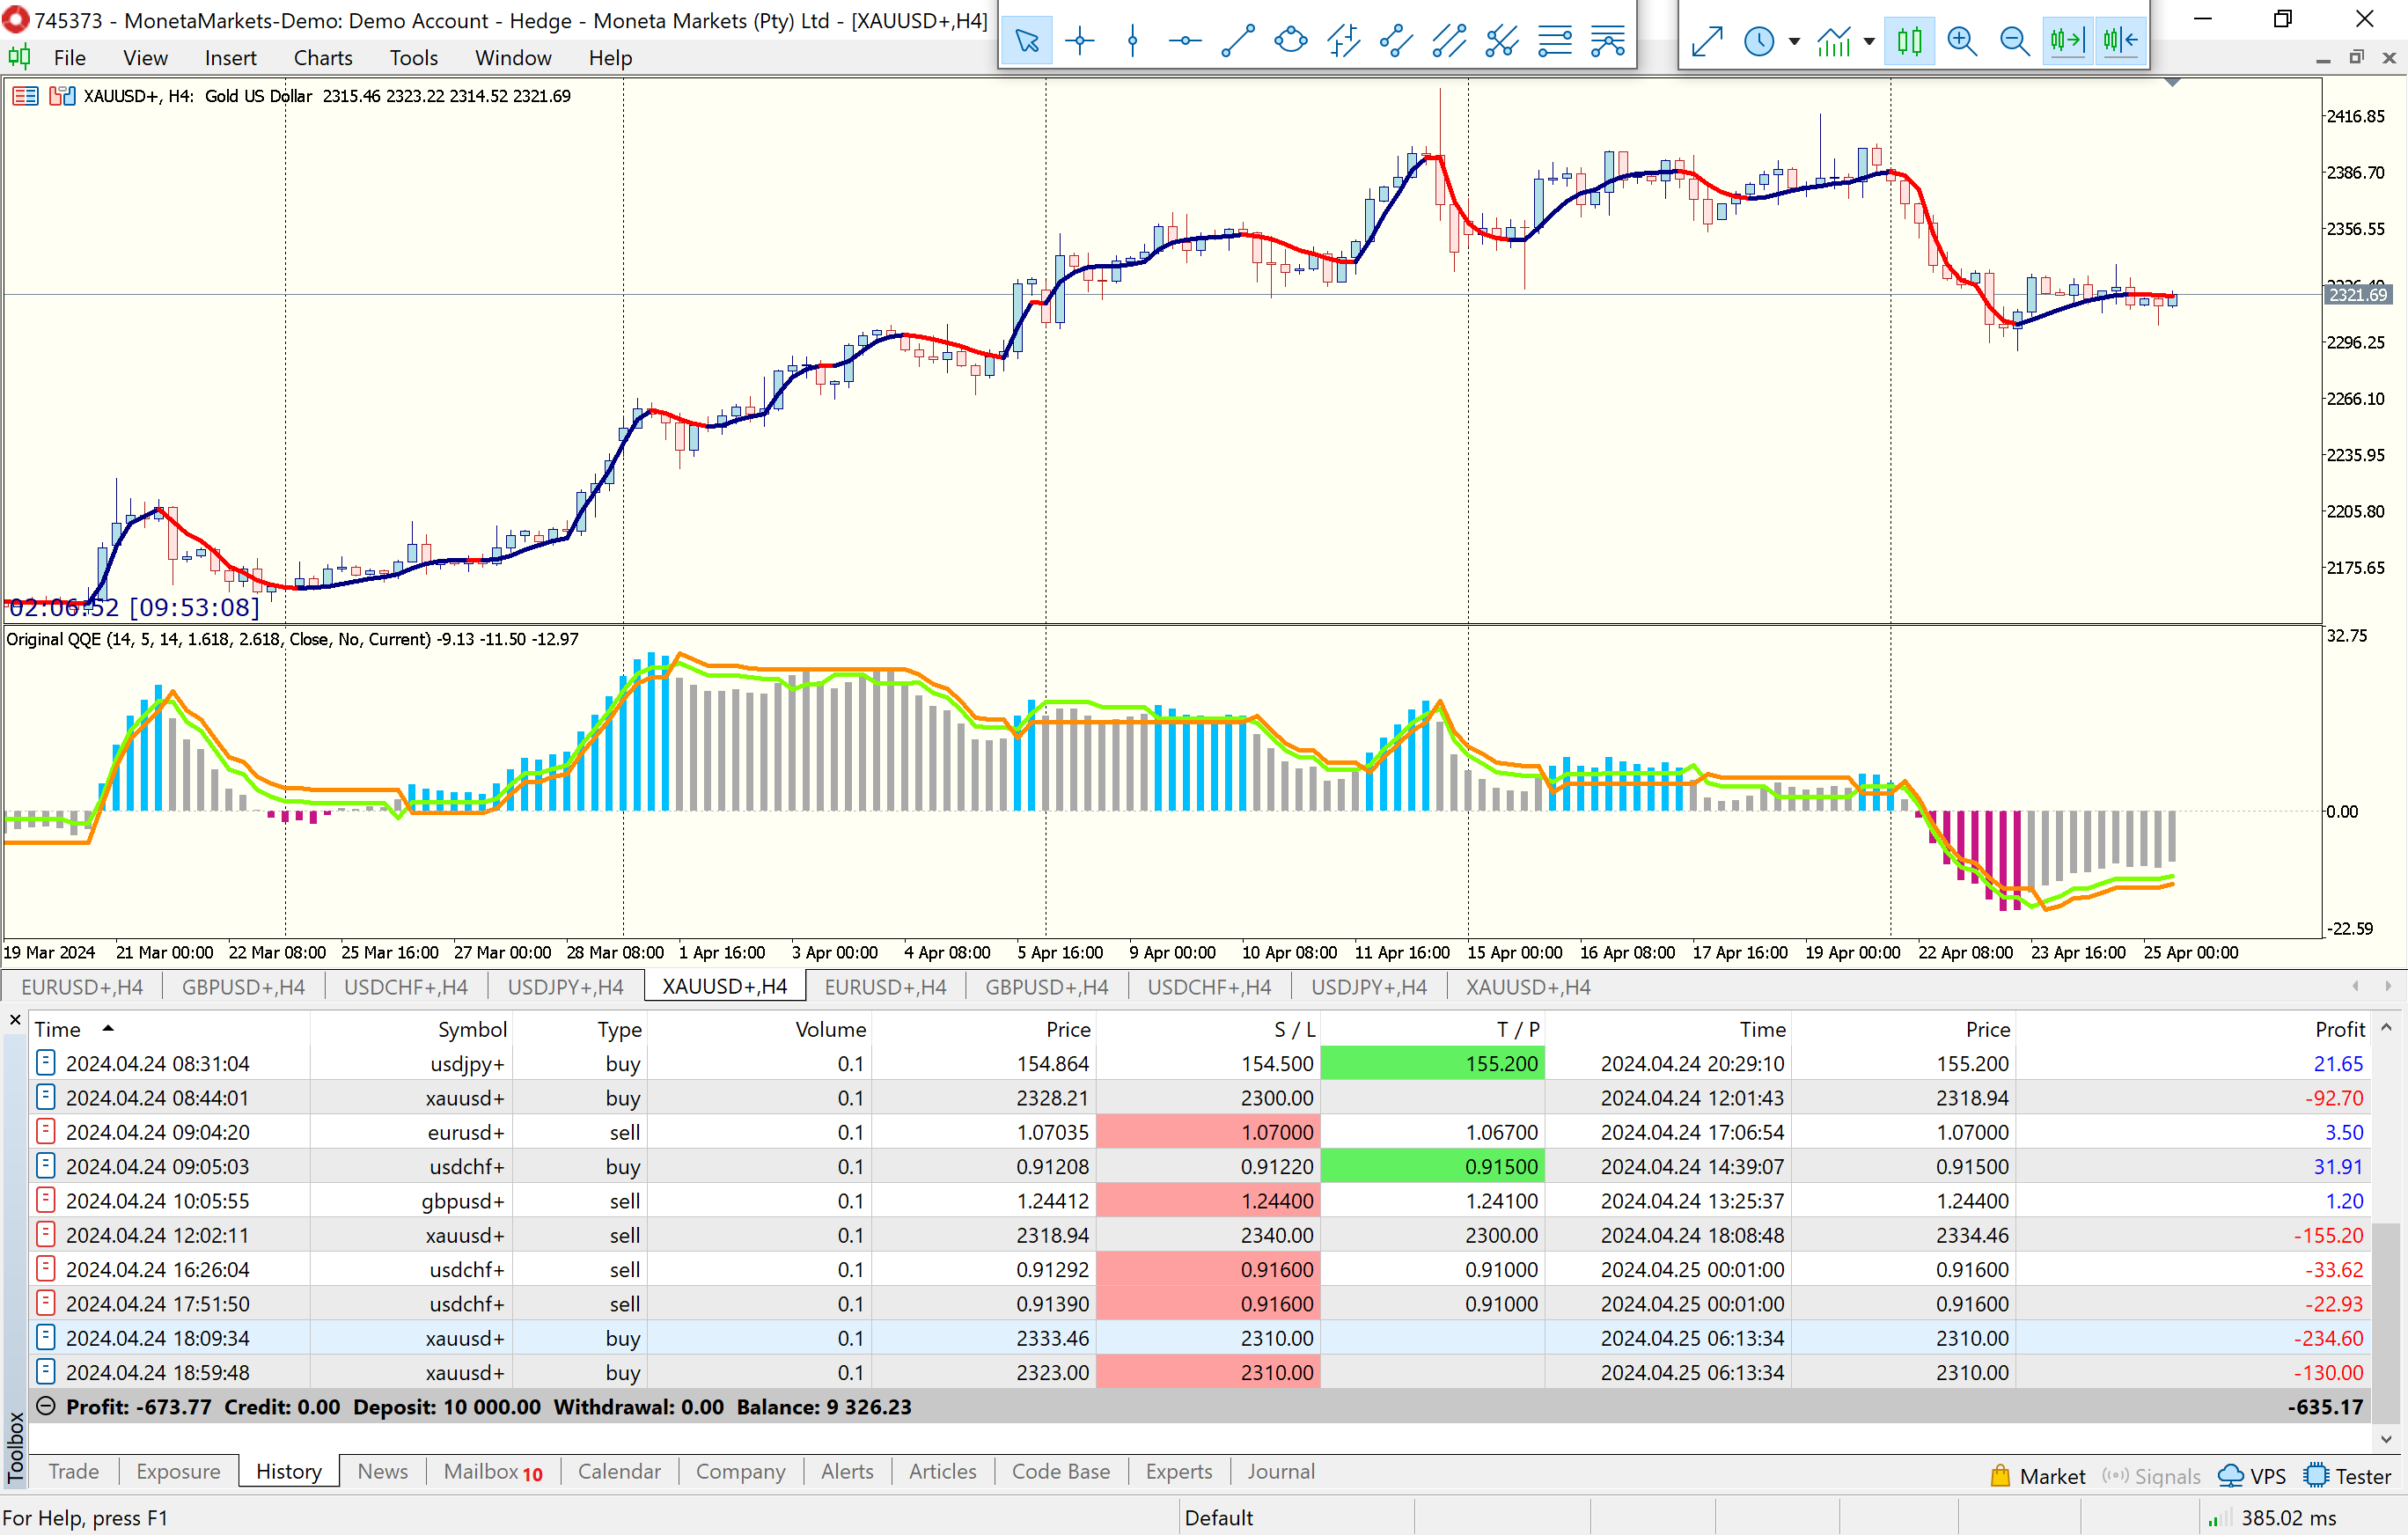The image size is (2408, 1535).
Task: Select the crosshair tool
Action: click(x=1080, y=41)
